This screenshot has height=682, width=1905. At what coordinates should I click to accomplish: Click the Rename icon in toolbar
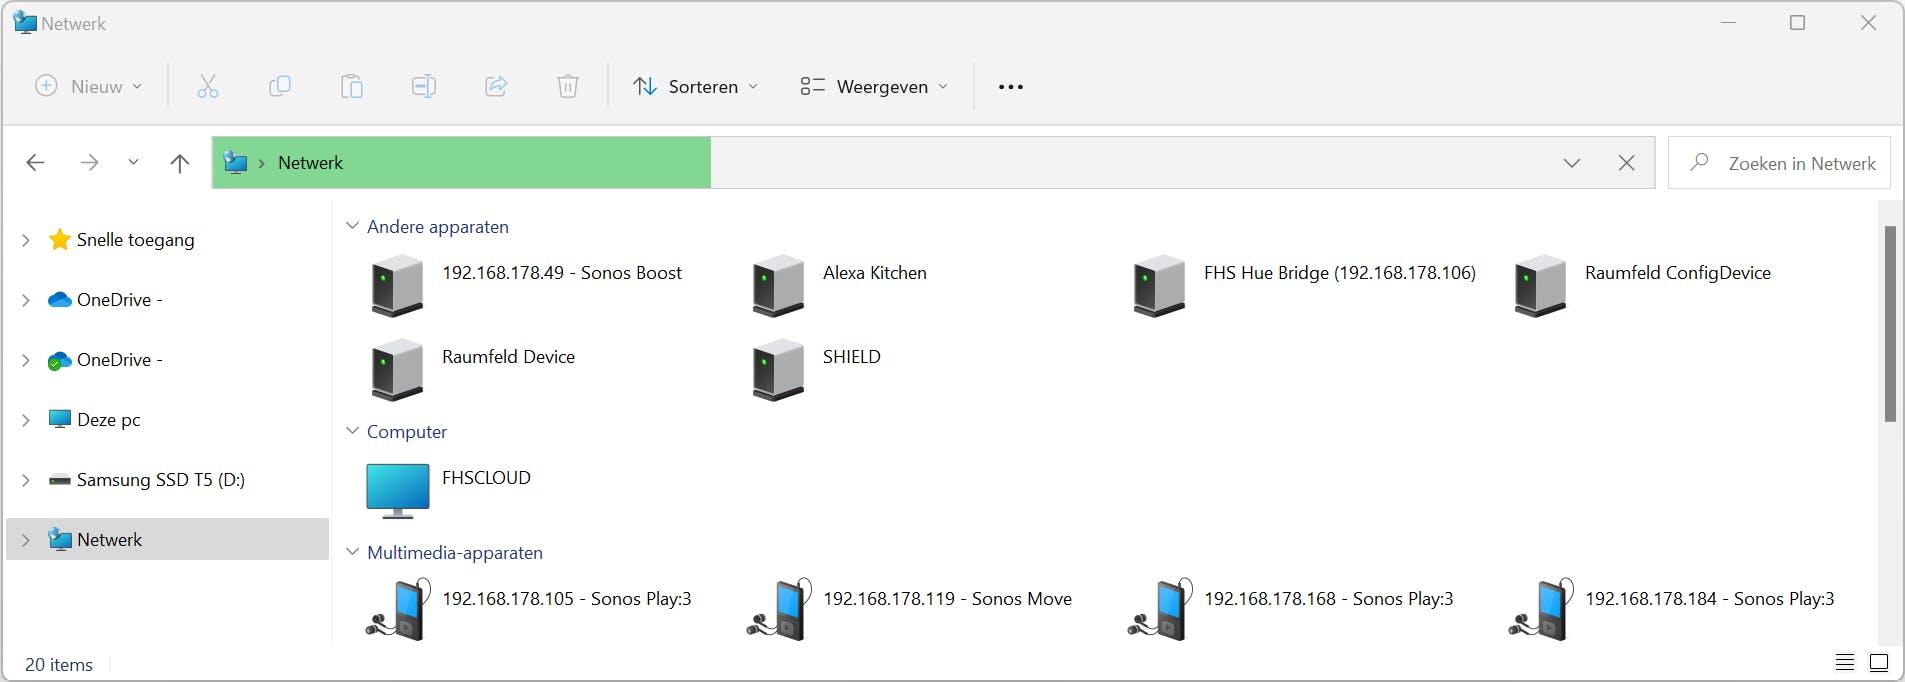(424, 86)
